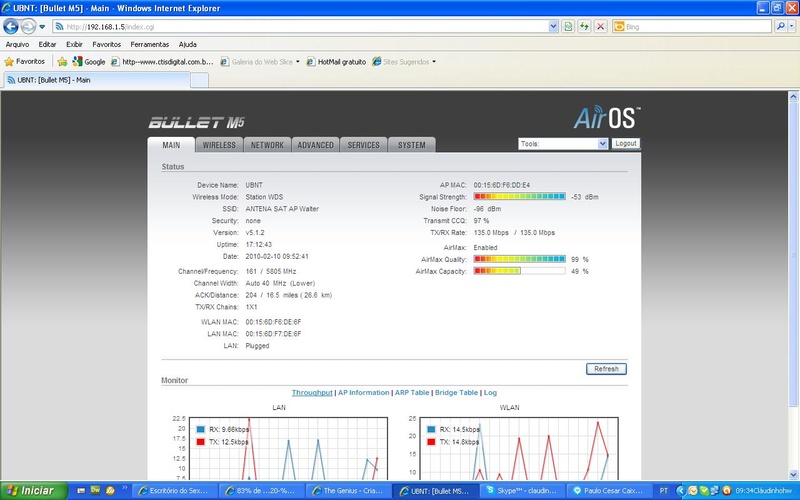800x500 pixels.
Task: Open the 83% de taskbar item
Action: (262, 491)
